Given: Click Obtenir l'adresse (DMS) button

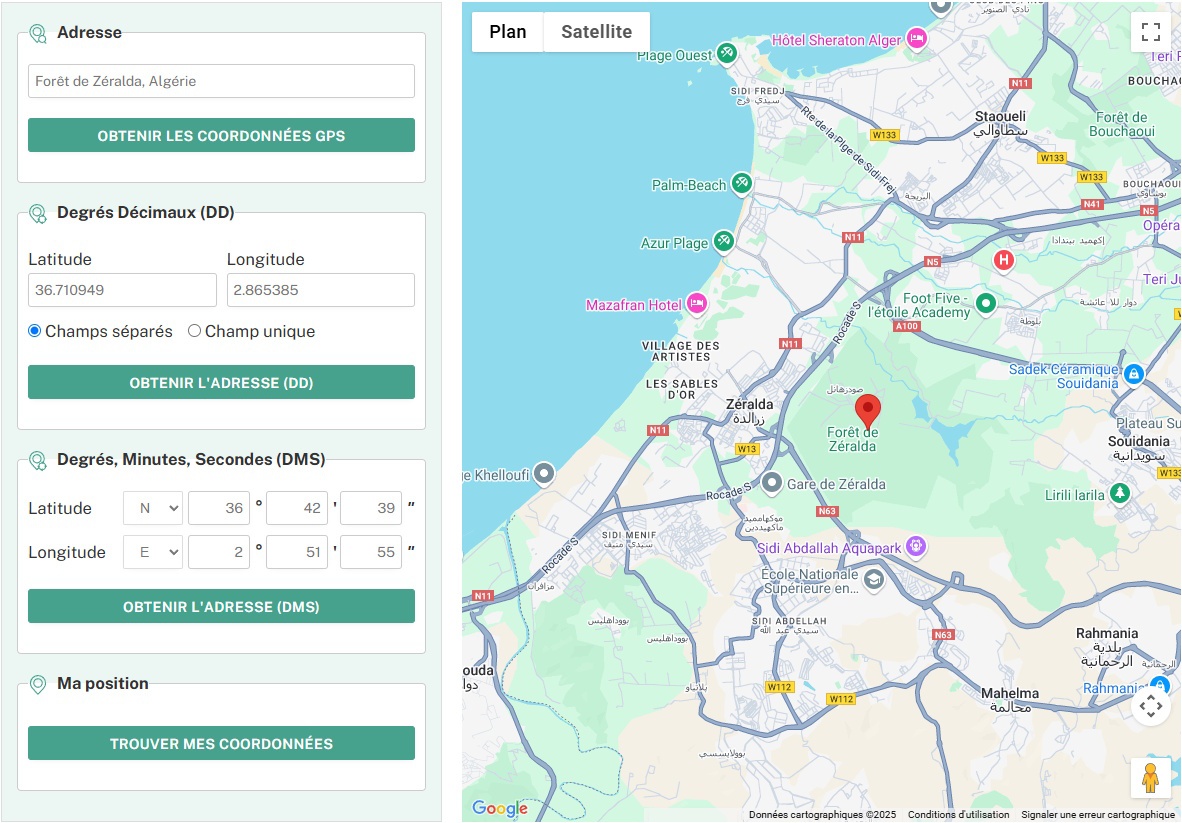Looking at the screenshot, I should [222, 606].
